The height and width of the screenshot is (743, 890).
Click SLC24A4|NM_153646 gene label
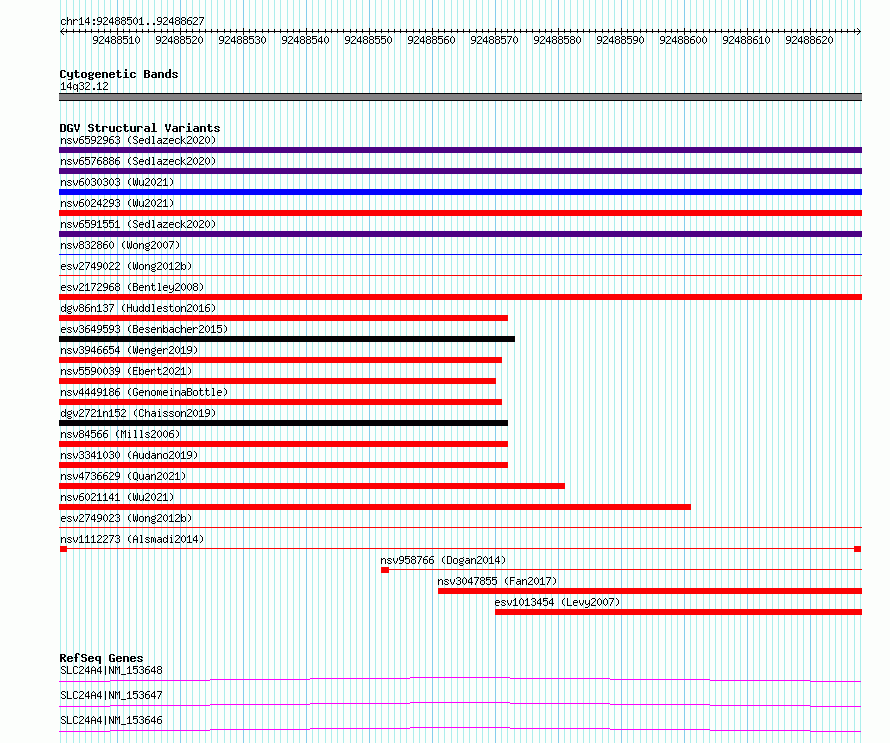point(111,720)
